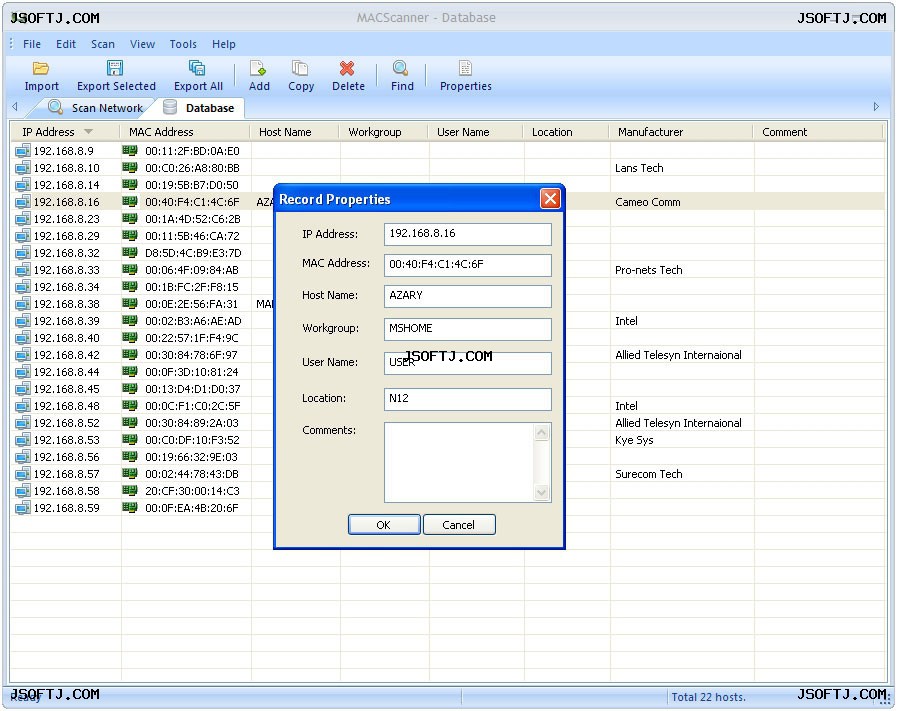Open the Edit menu
Viewport: 897px width, 711px height.
pos(66,44)
